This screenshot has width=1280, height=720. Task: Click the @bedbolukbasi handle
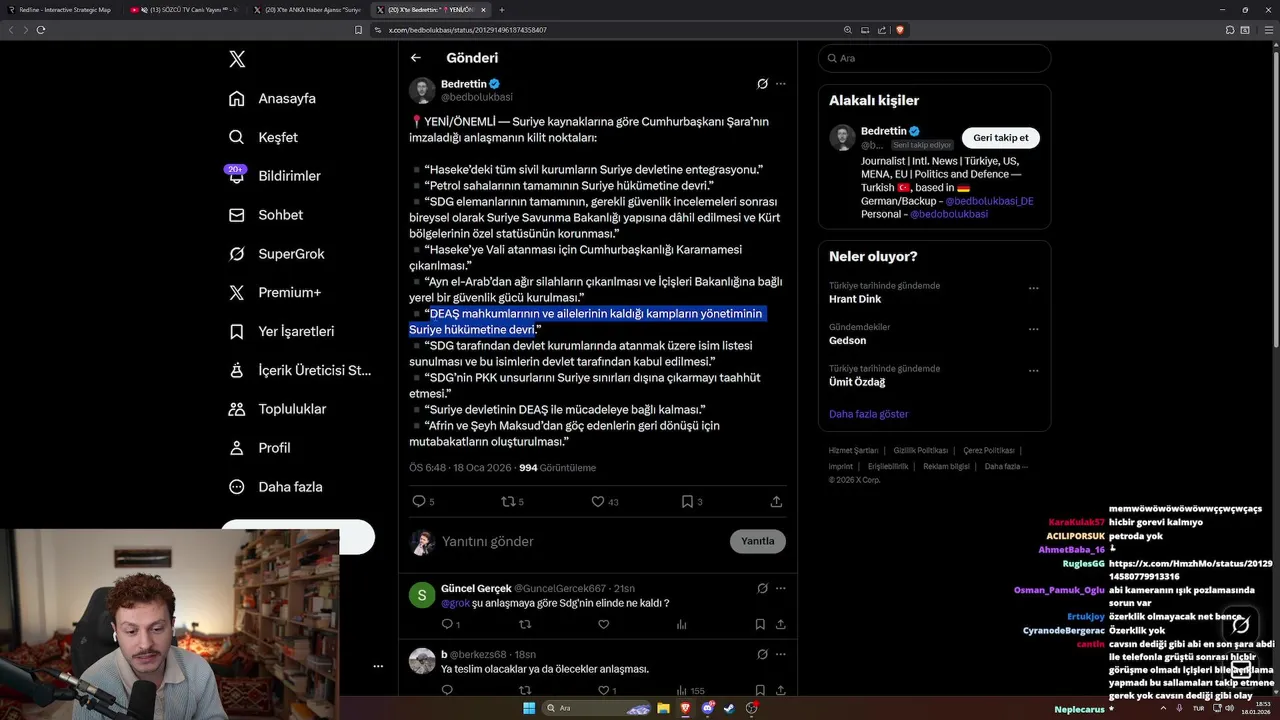[x=477, y=97]
